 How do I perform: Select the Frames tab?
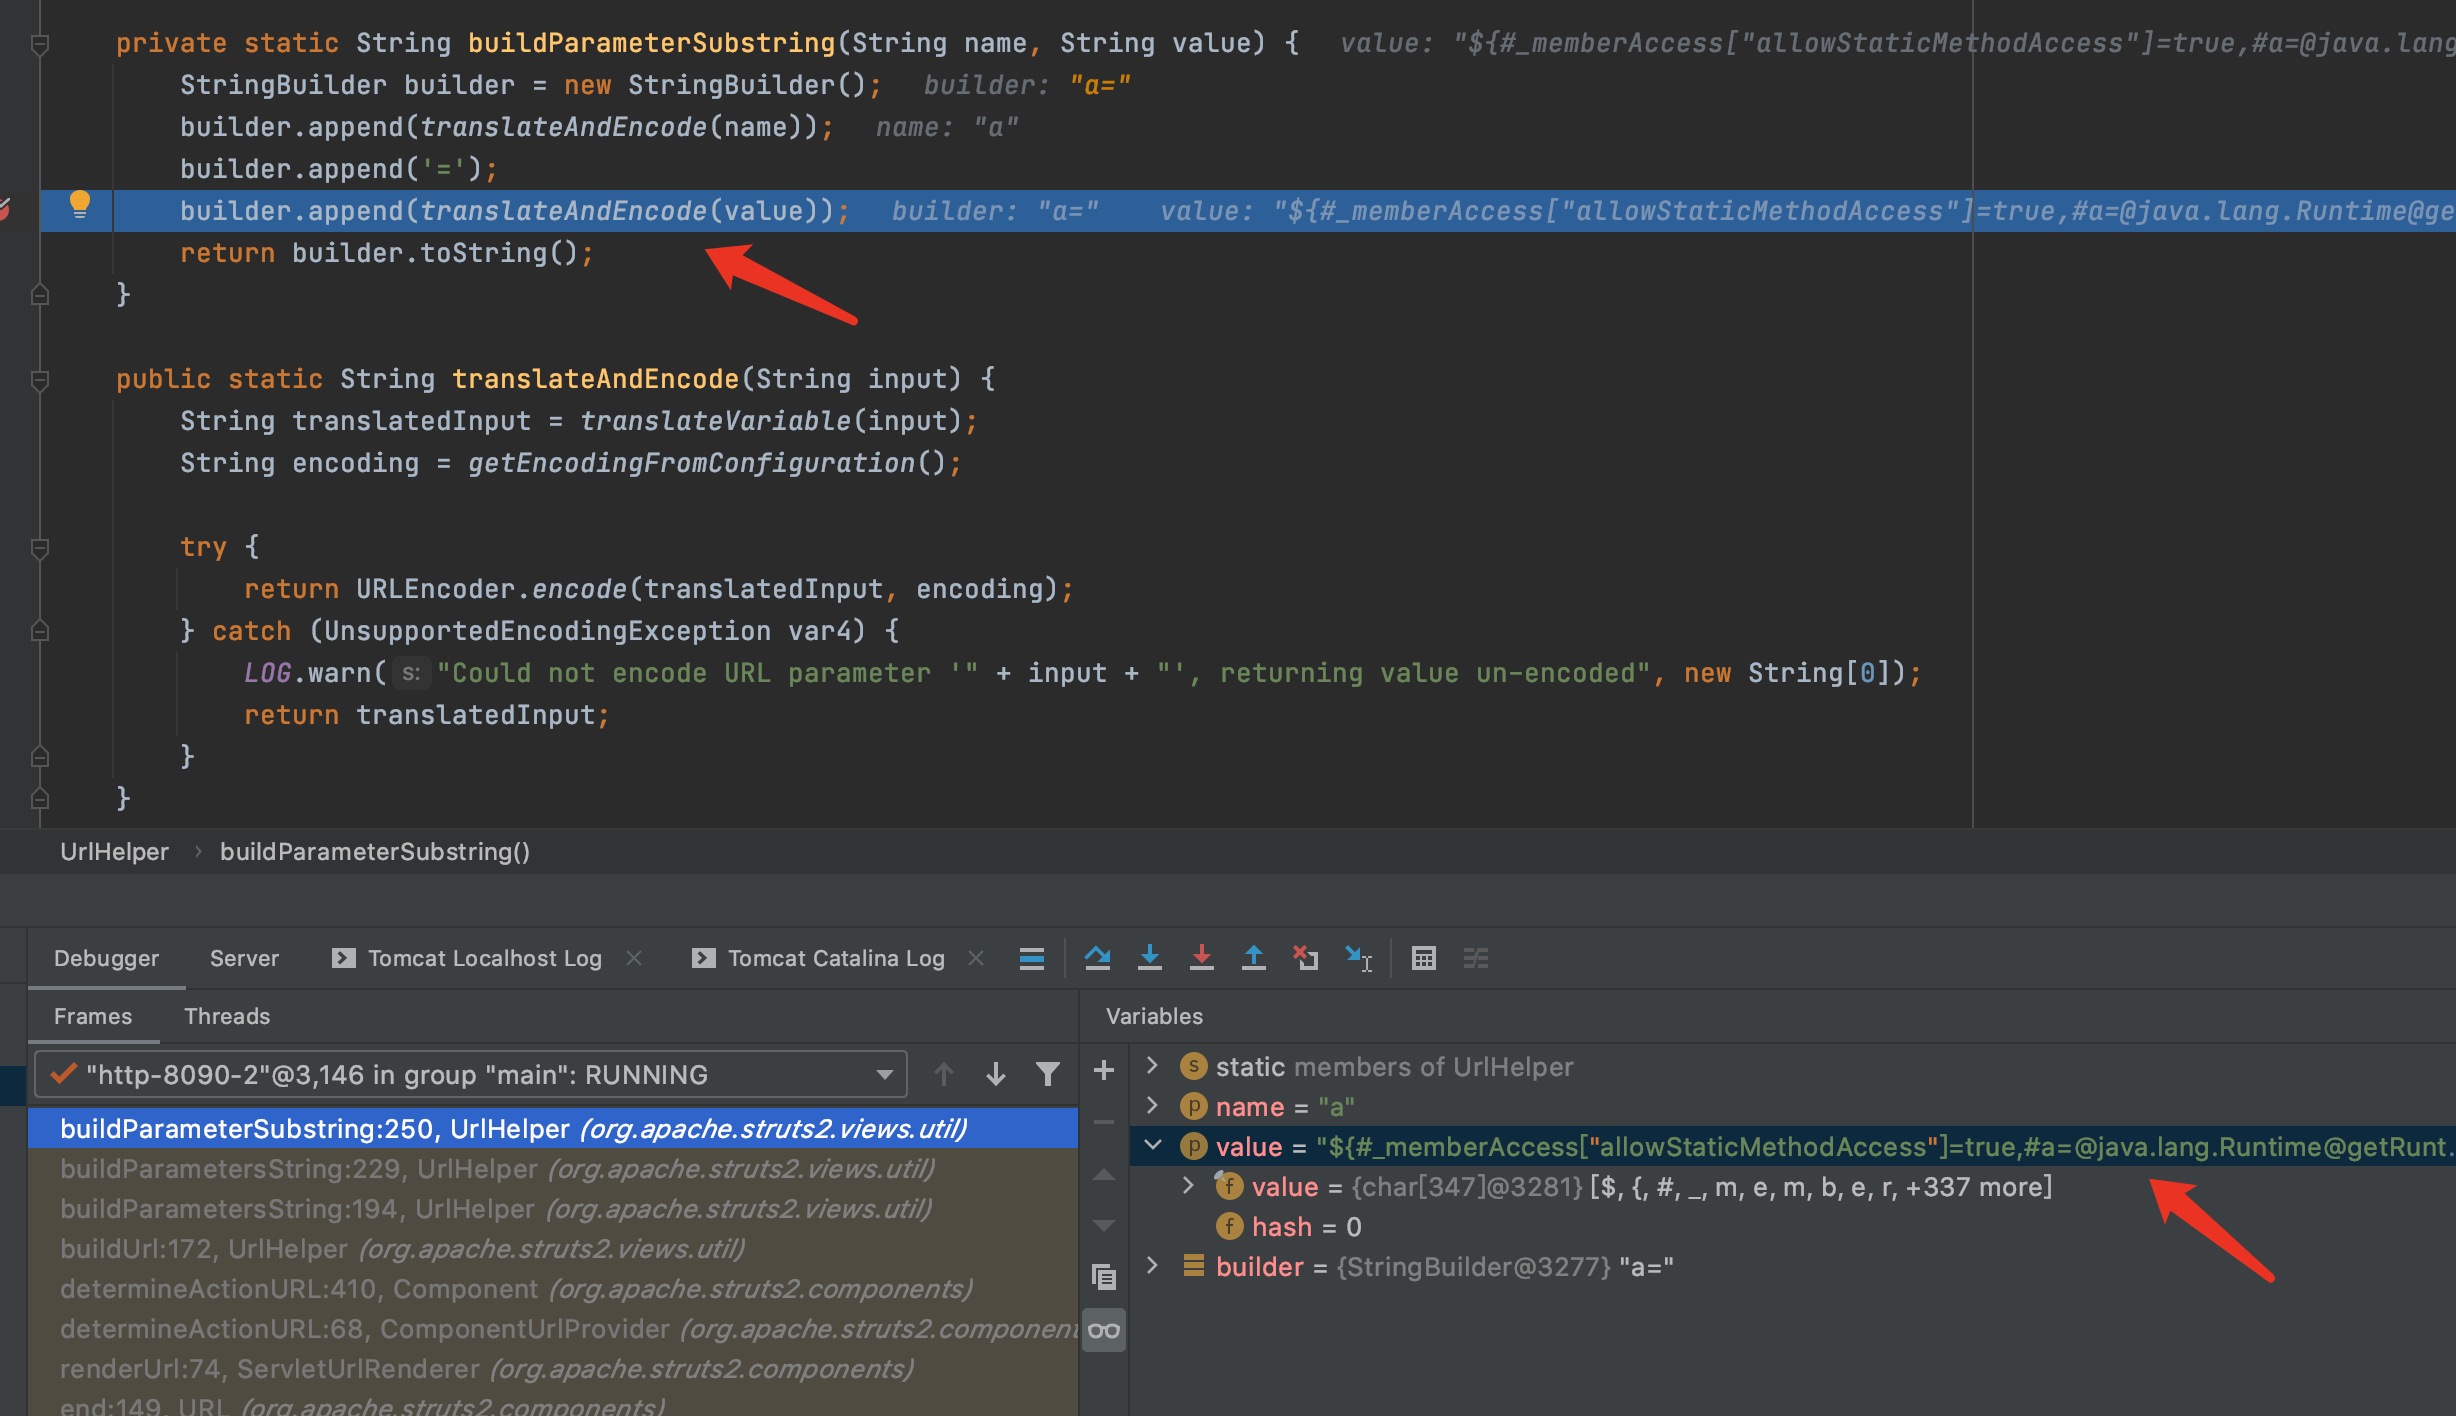[x=93, y=1016]
